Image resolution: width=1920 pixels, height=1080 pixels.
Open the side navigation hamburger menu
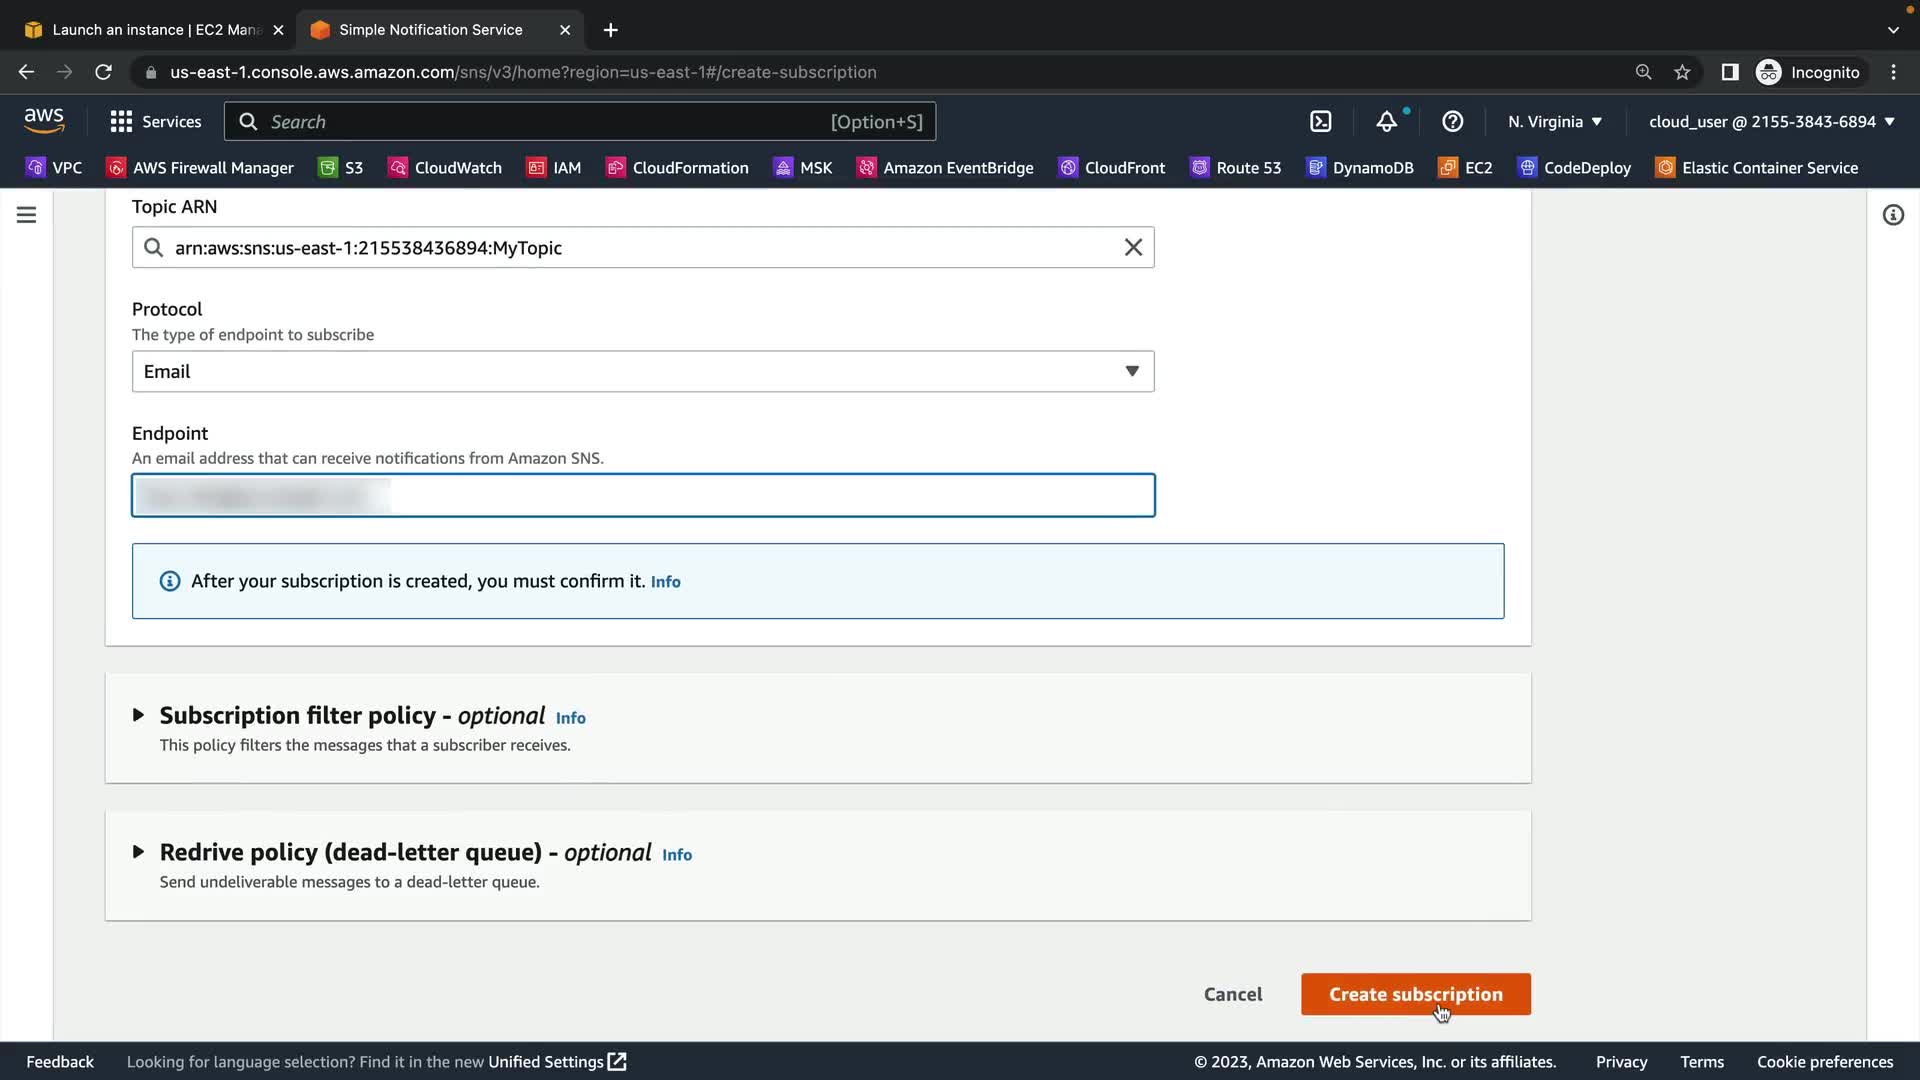[x=27, y=215]
